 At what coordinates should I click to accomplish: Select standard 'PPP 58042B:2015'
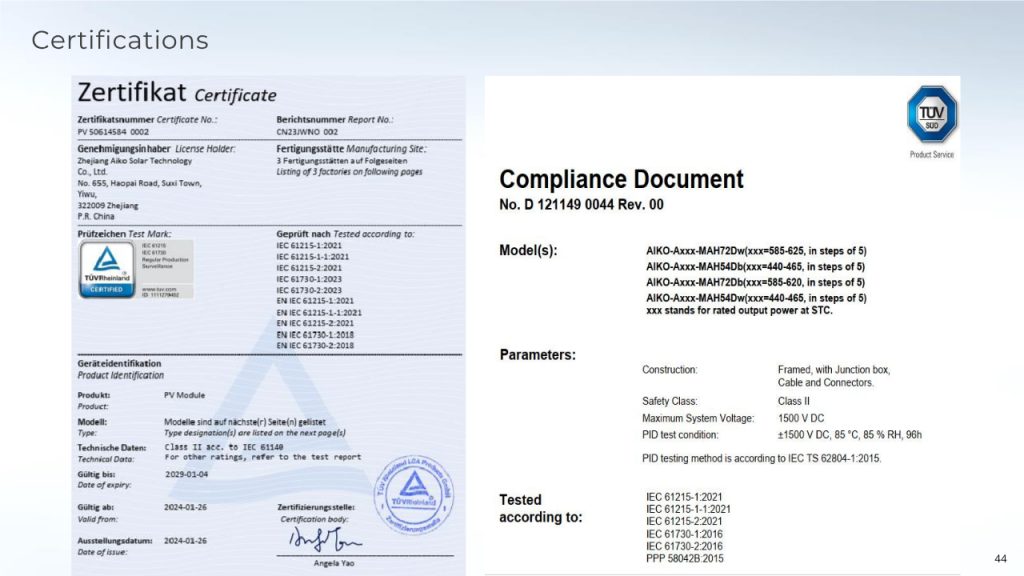tap(684, 559)
